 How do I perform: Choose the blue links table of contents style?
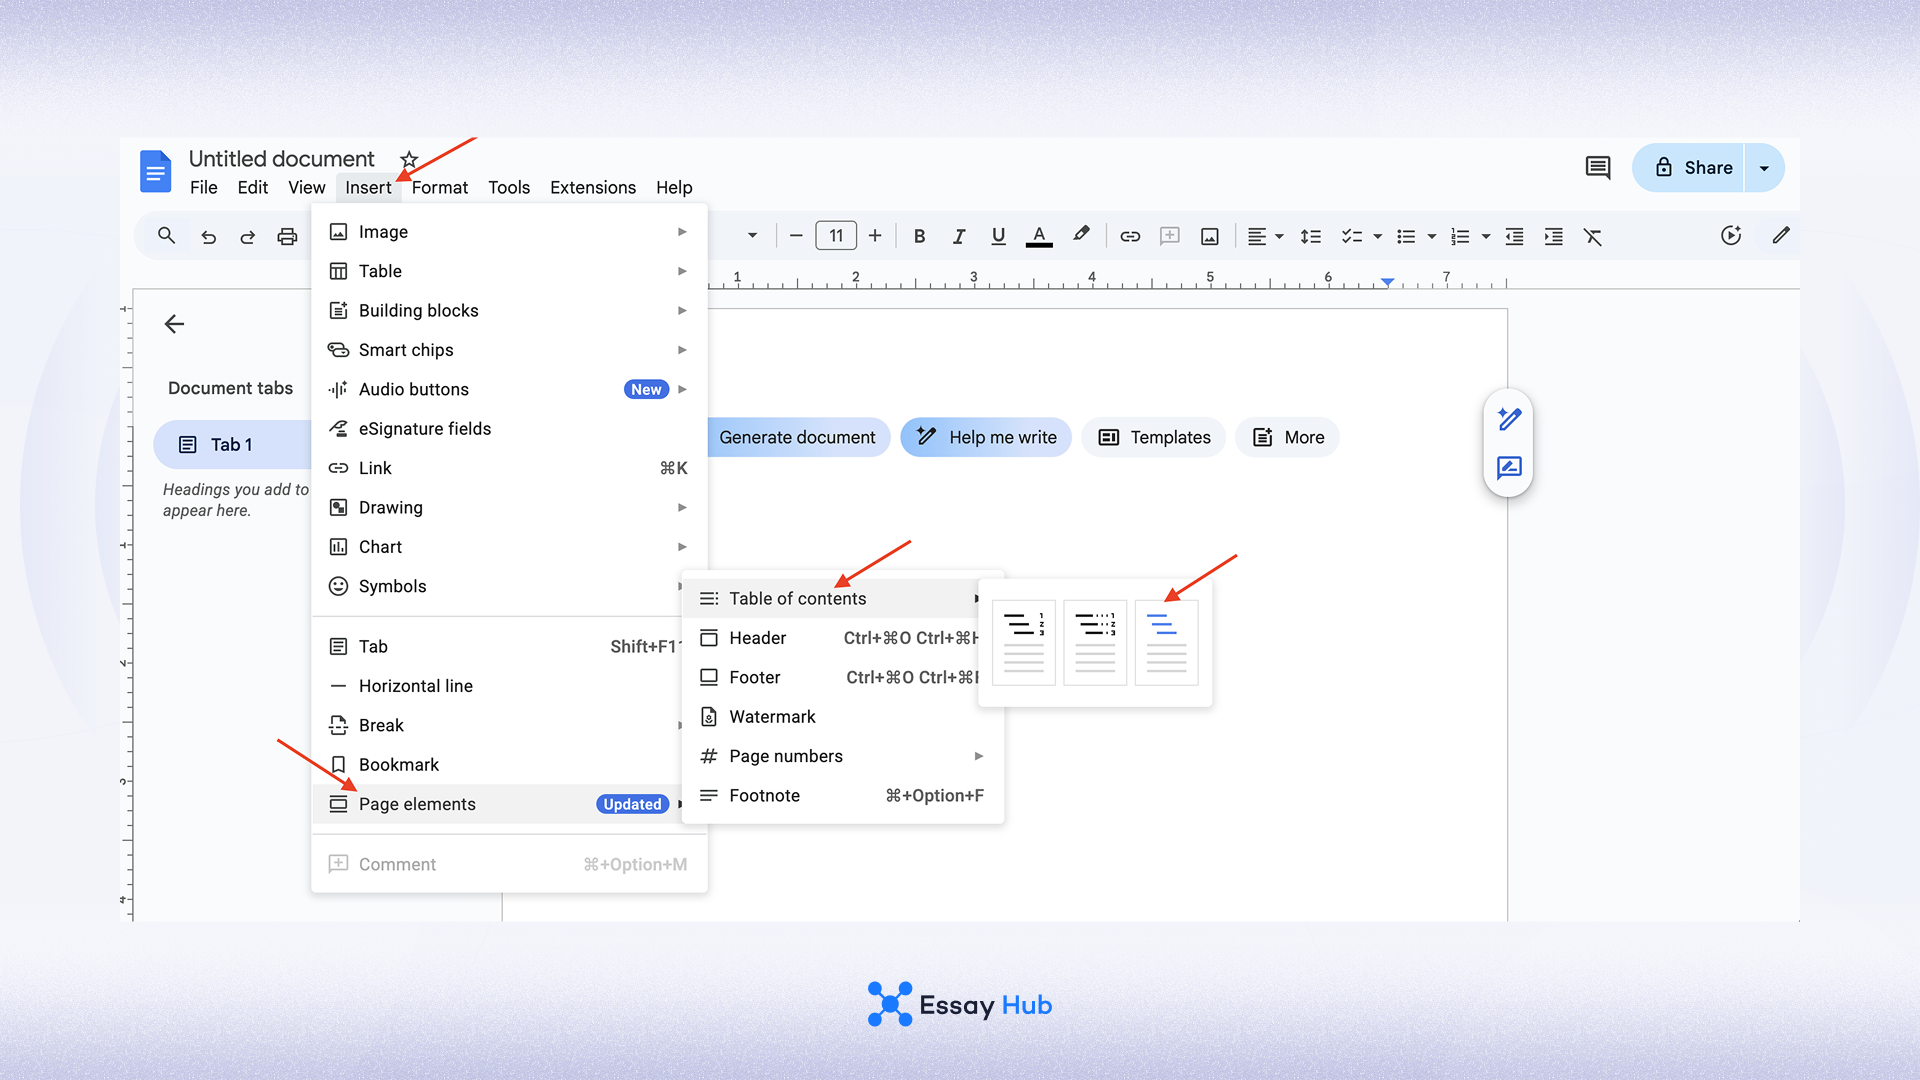(x=1166, y=643)
